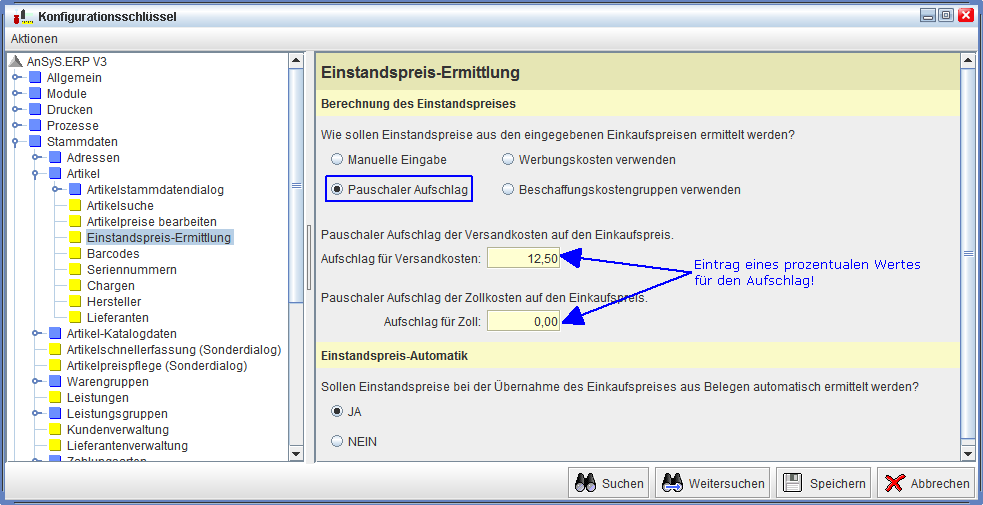Choose Werbungskosten verwenden radio button
The image size is (983, 505).
[x=508, y=159]
